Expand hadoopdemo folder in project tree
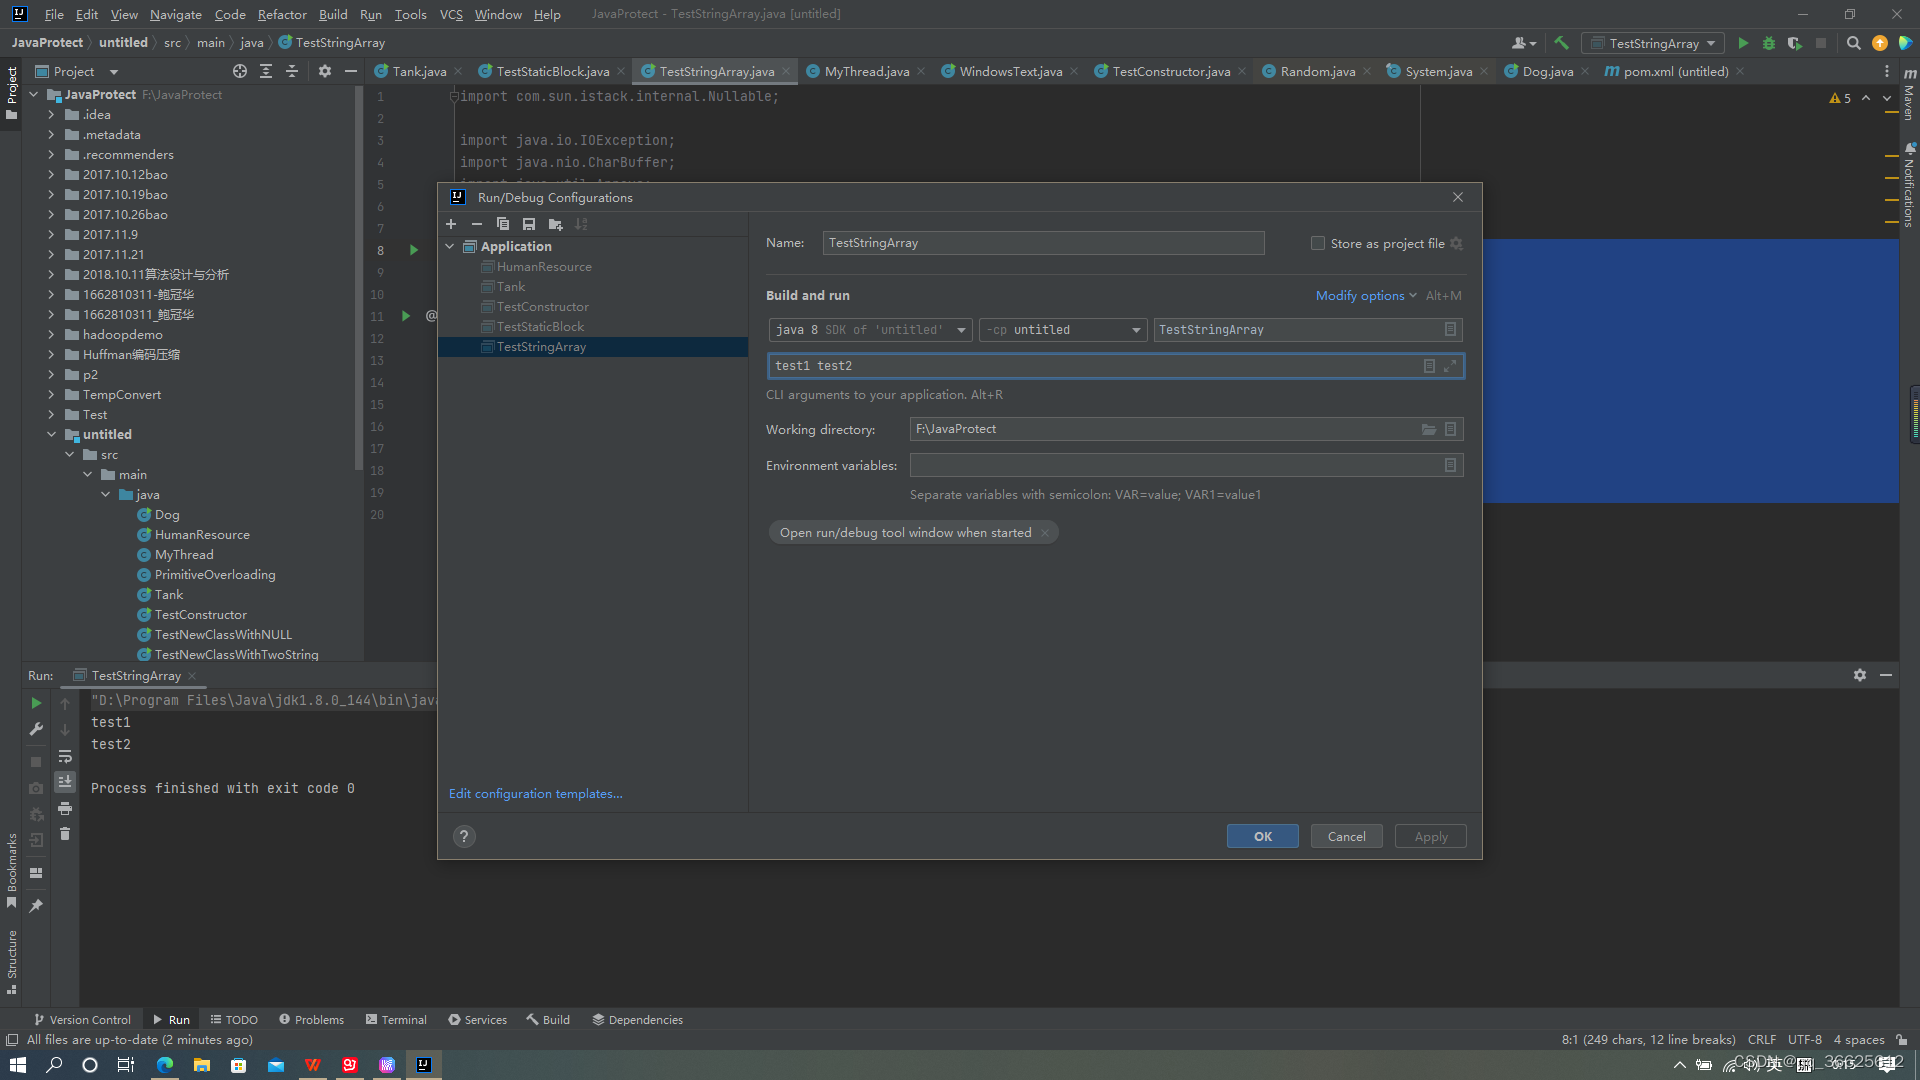Image resolution: width=1920 pixels, height=1080 pixels. pyautogui.click(x=51, y=335)
